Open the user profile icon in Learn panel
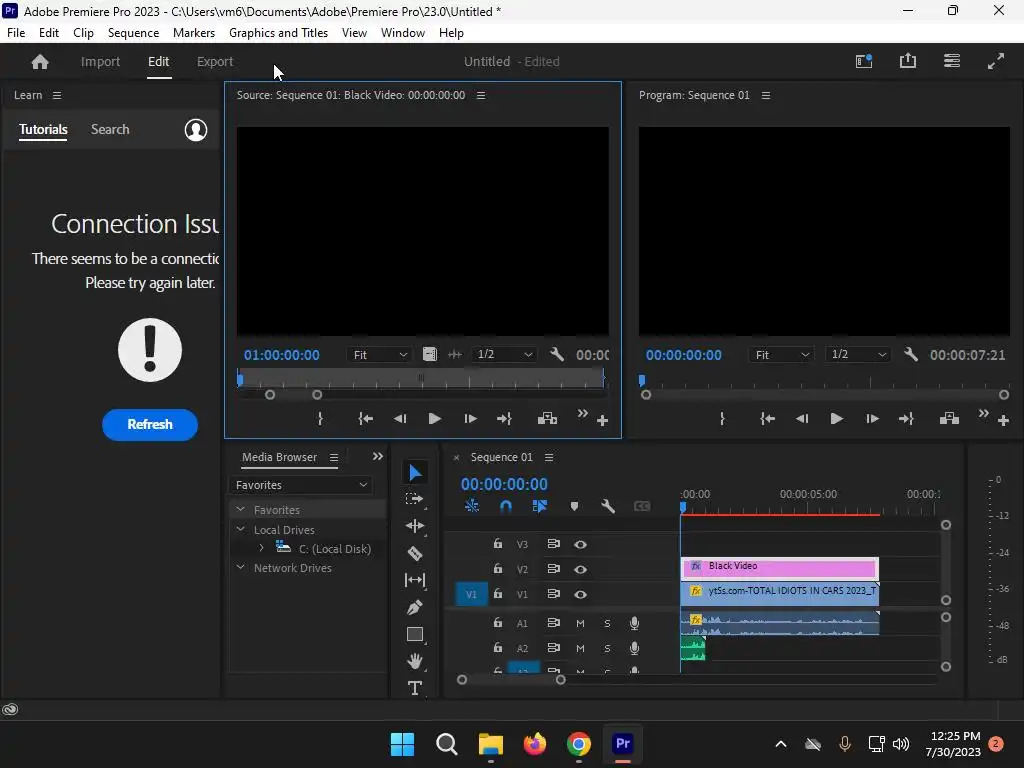 [196, 129]
